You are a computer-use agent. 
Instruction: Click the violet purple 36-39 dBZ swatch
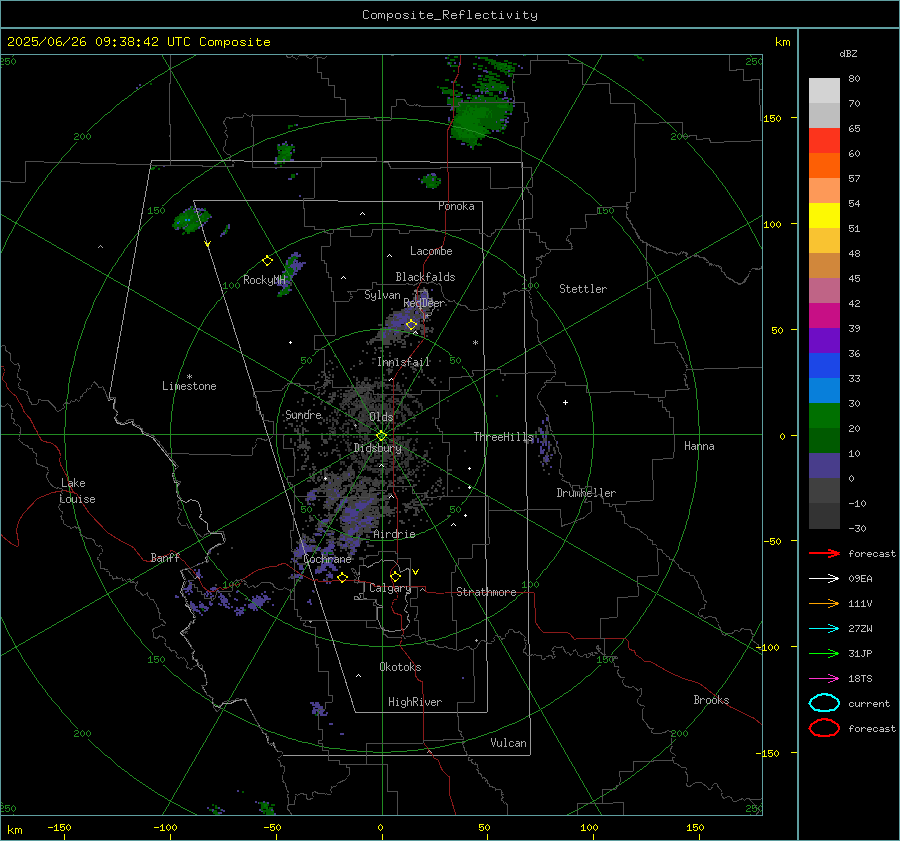(x=824, y=340)
